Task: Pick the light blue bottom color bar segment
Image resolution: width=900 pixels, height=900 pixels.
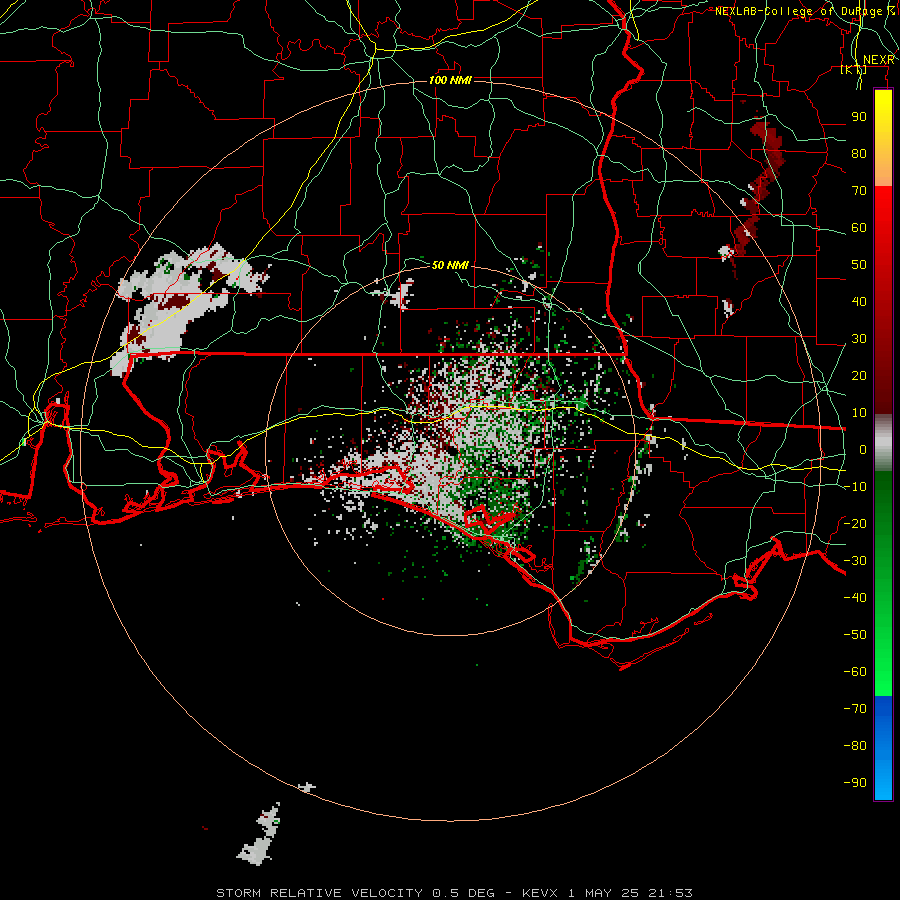Action: click(x=883, y=781)
